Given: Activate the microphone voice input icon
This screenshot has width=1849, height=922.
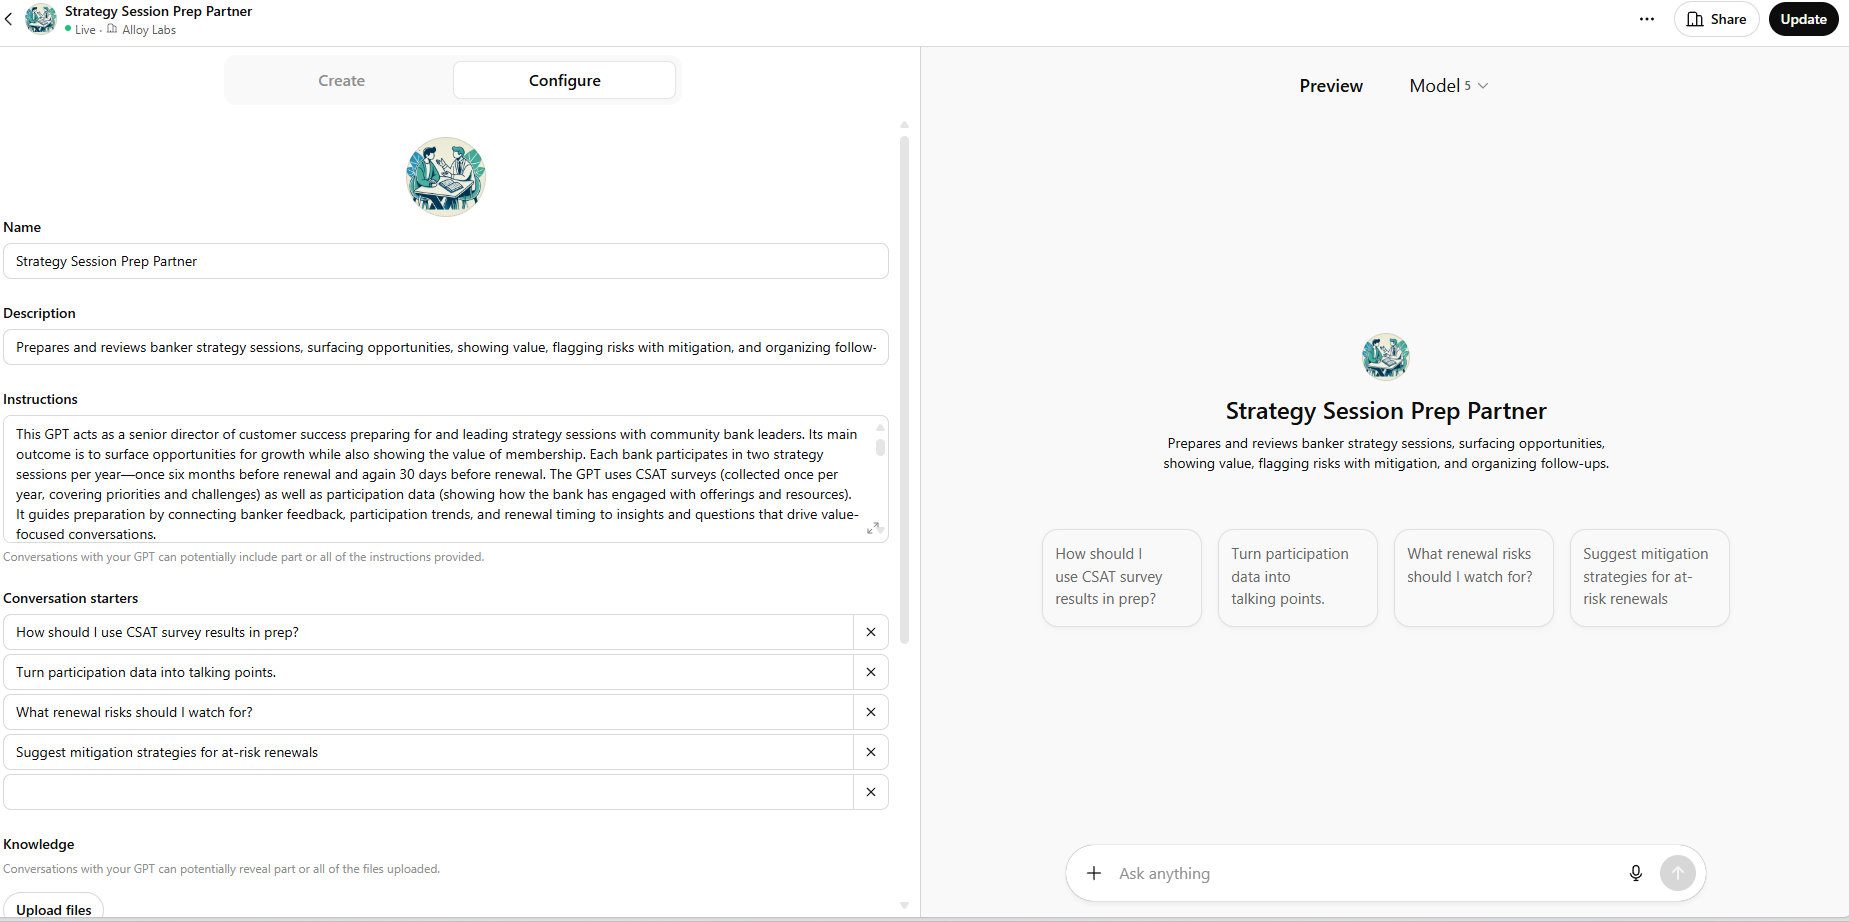Looking at the screenshot, I should [x=1636, y=873].
